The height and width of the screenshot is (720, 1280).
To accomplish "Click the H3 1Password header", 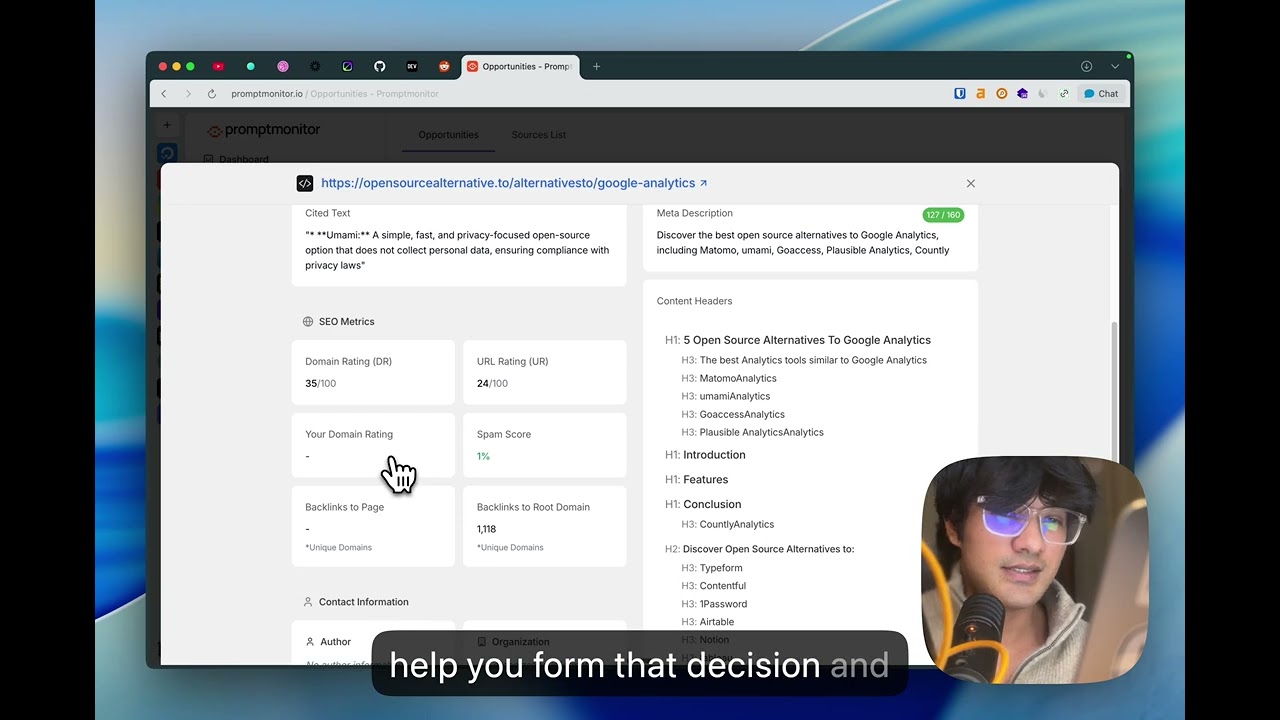I will [x=714, y=604].
